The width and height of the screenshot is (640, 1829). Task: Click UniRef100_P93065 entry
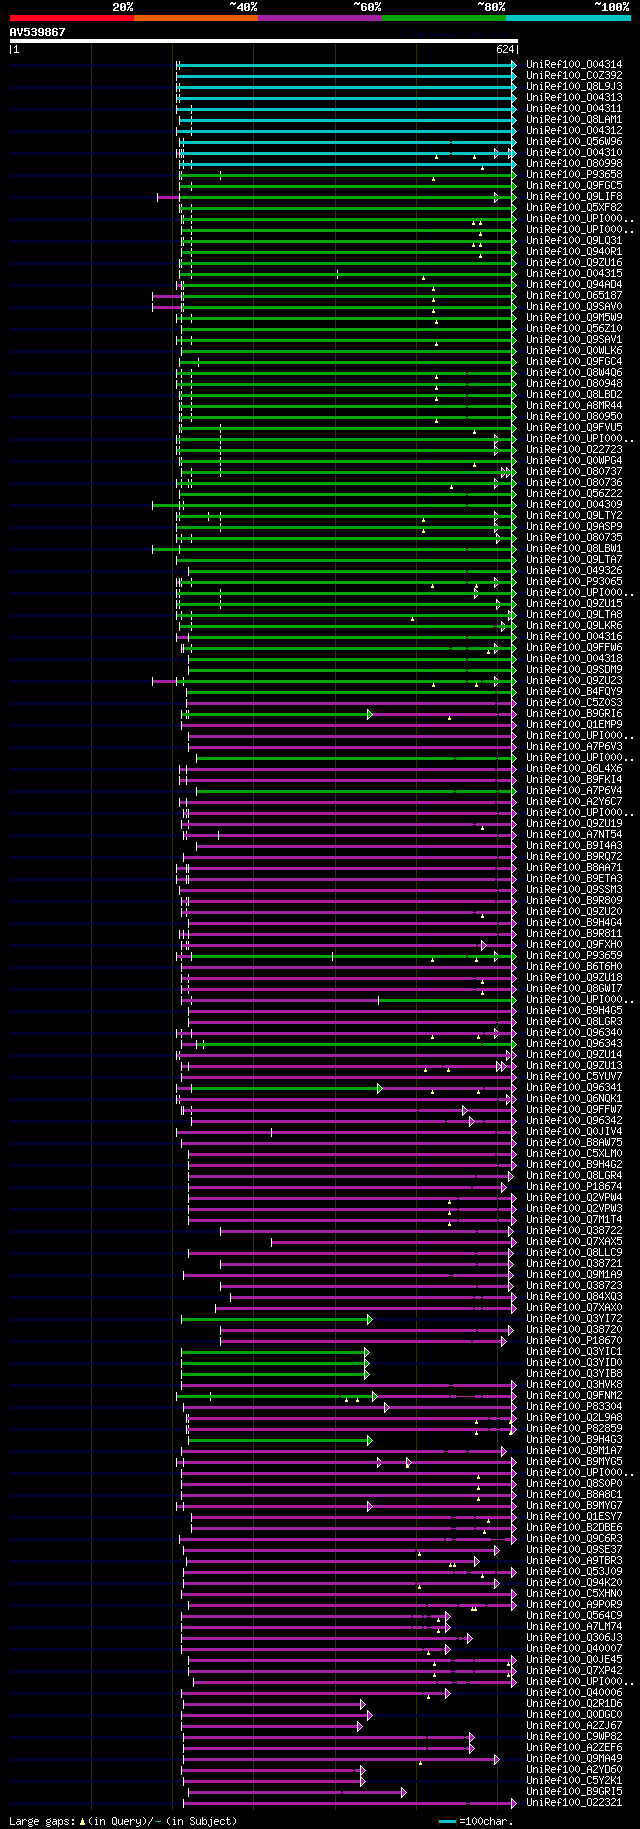tap(574, 581)
